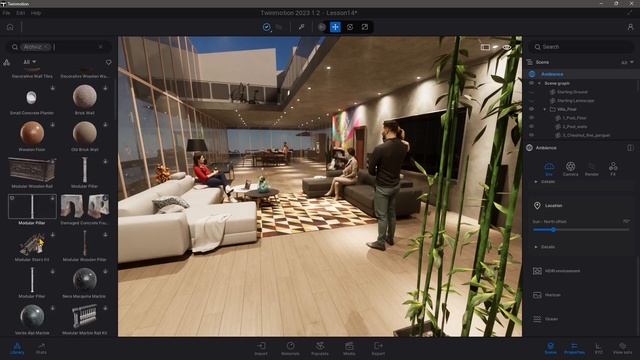
Task: Download the Brick Wall material
Action: (105, 88)
